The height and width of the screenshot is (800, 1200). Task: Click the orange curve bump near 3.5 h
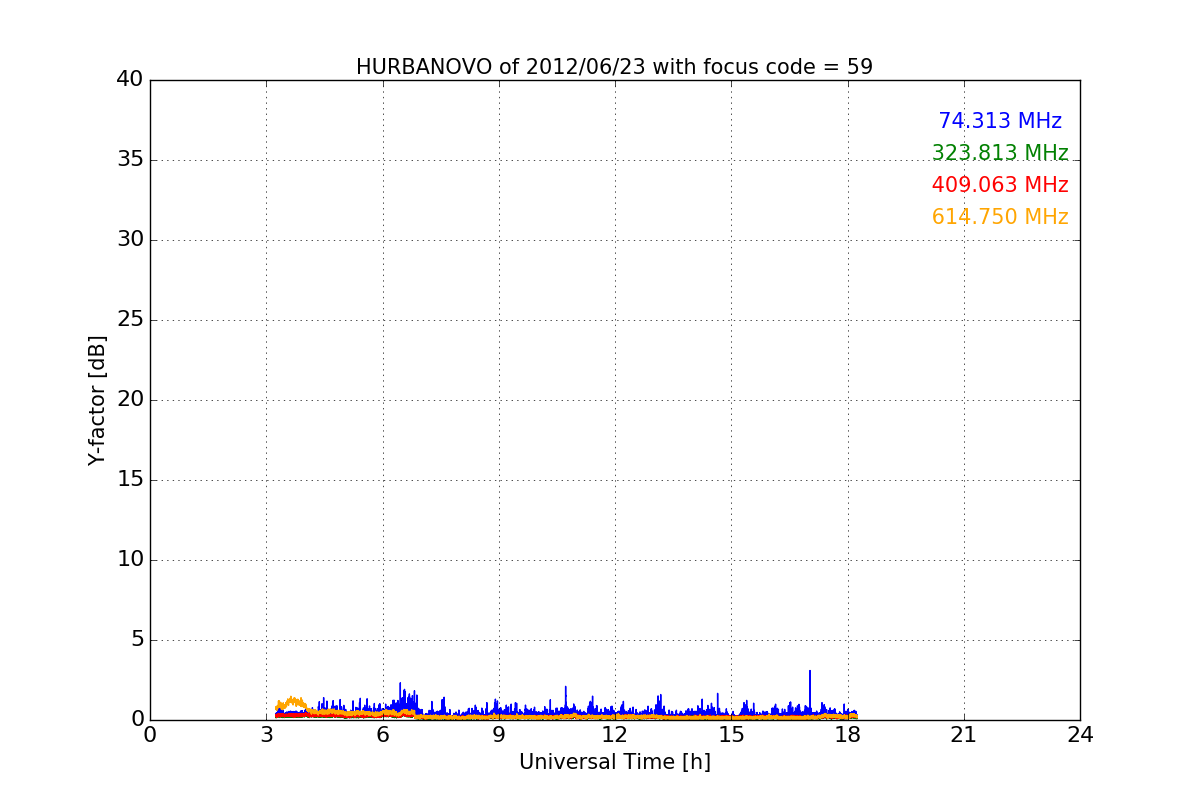click(x=293, y=702)
